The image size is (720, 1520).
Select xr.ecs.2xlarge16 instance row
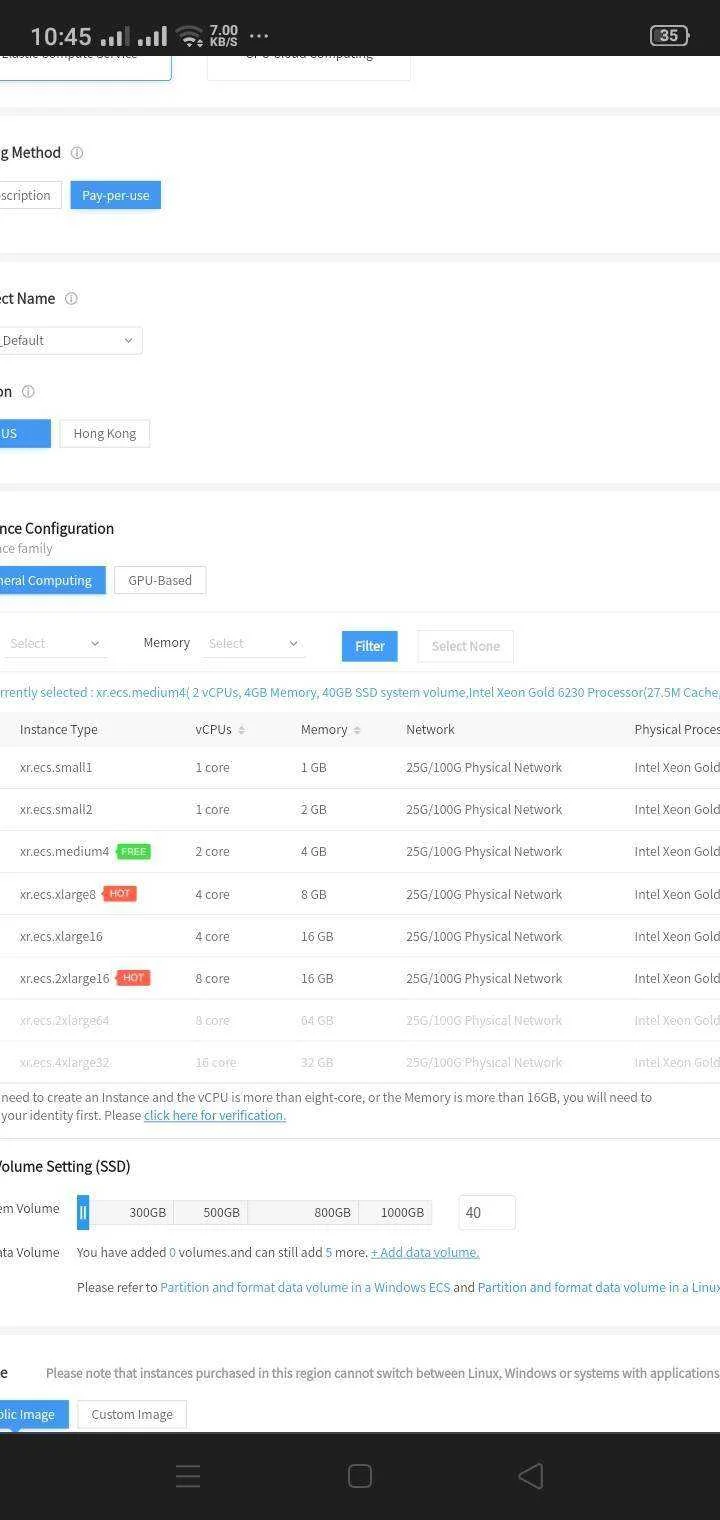click(360, 978)
